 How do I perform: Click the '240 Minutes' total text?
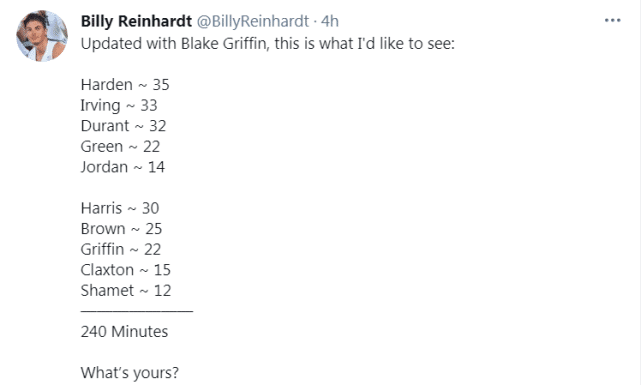pos(124,331)
